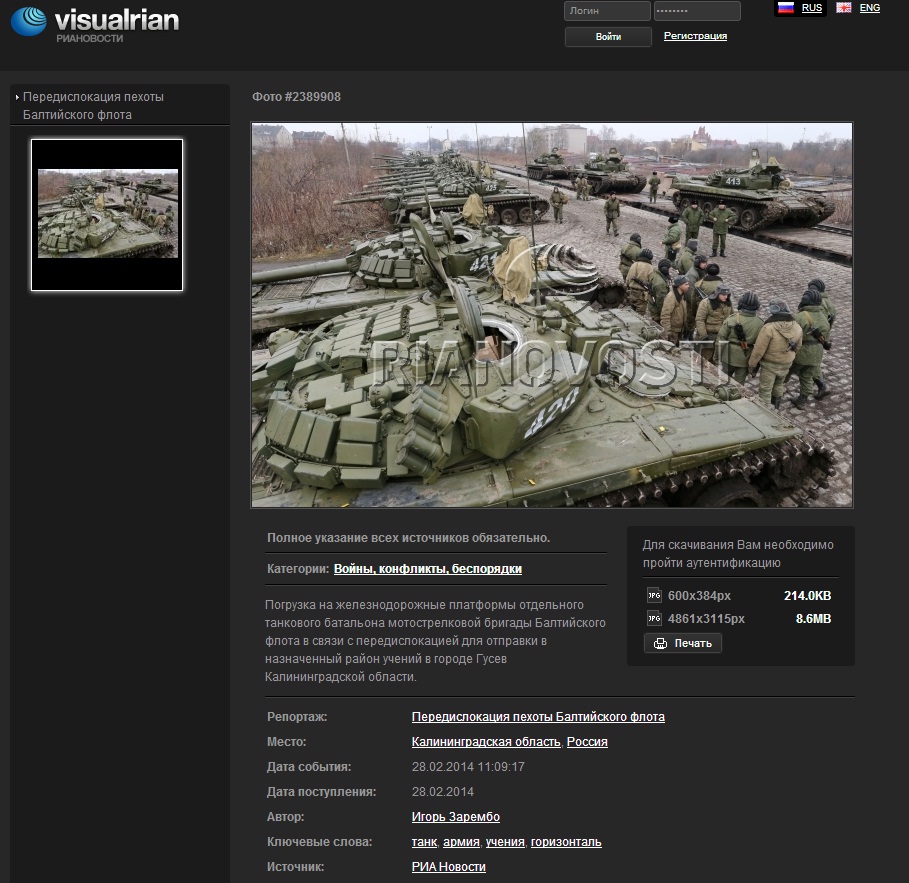Click the visualrian logo
This screenshot has width=909, height=883.
point(95,23)
